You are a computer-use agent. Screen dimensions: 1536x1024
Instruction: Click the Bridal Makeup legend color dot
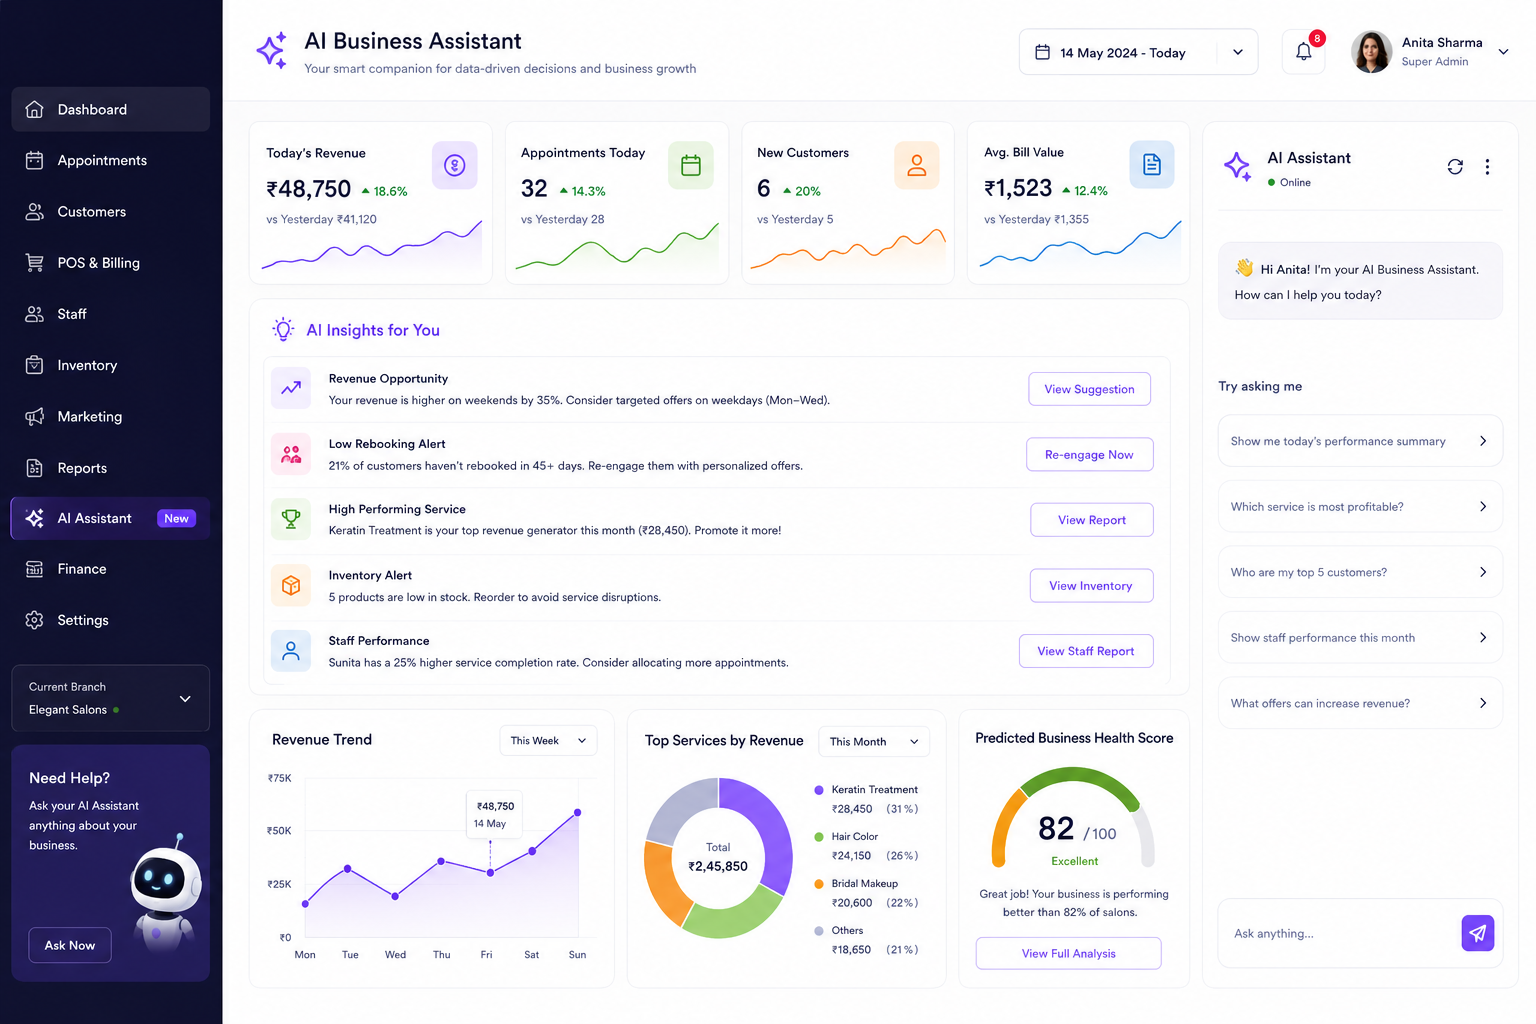819,884
